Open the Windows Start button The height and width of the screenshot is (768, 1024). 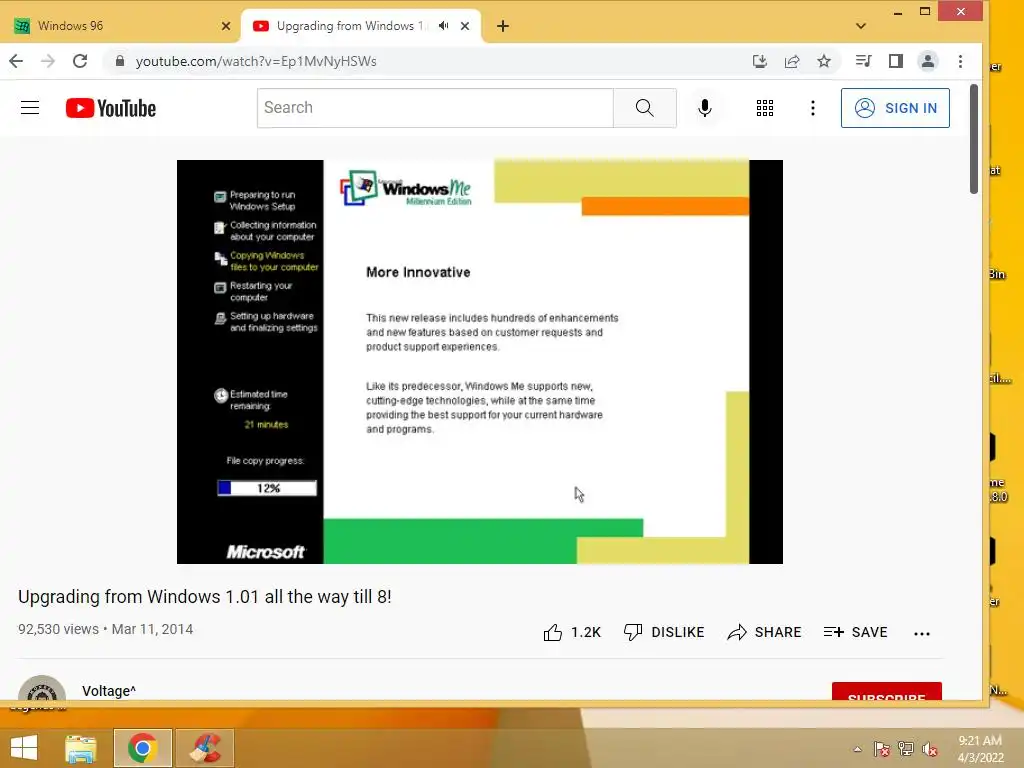click(24, 748)
